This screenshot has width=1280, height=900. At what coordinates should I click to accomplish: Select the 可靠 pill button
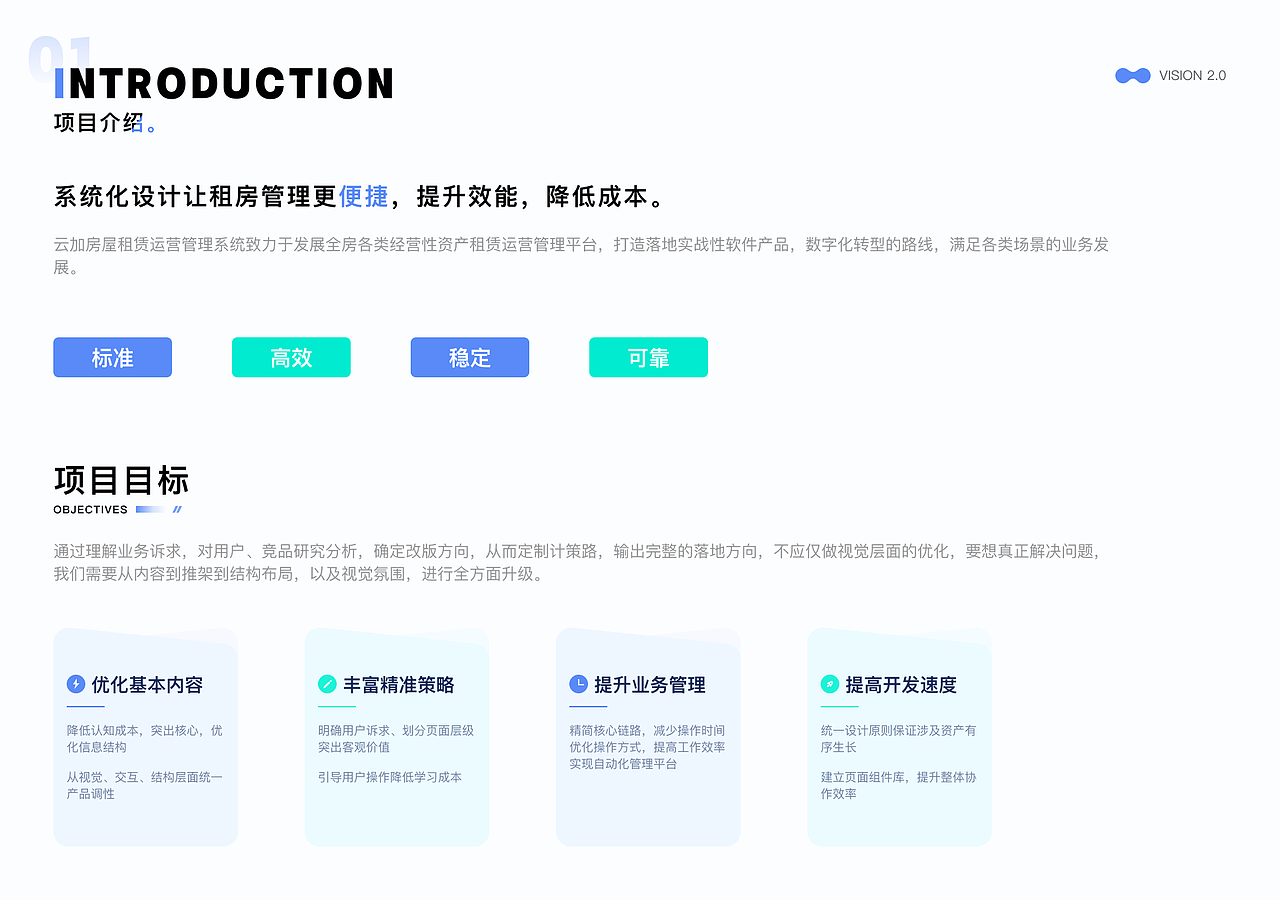pyautogui.click(x=648, y=357)
